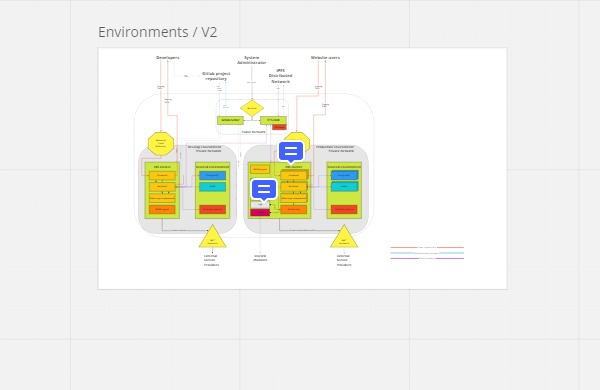Select the yellow octagon above development environment
600x390 pixels.
click(x=161, y=144)
